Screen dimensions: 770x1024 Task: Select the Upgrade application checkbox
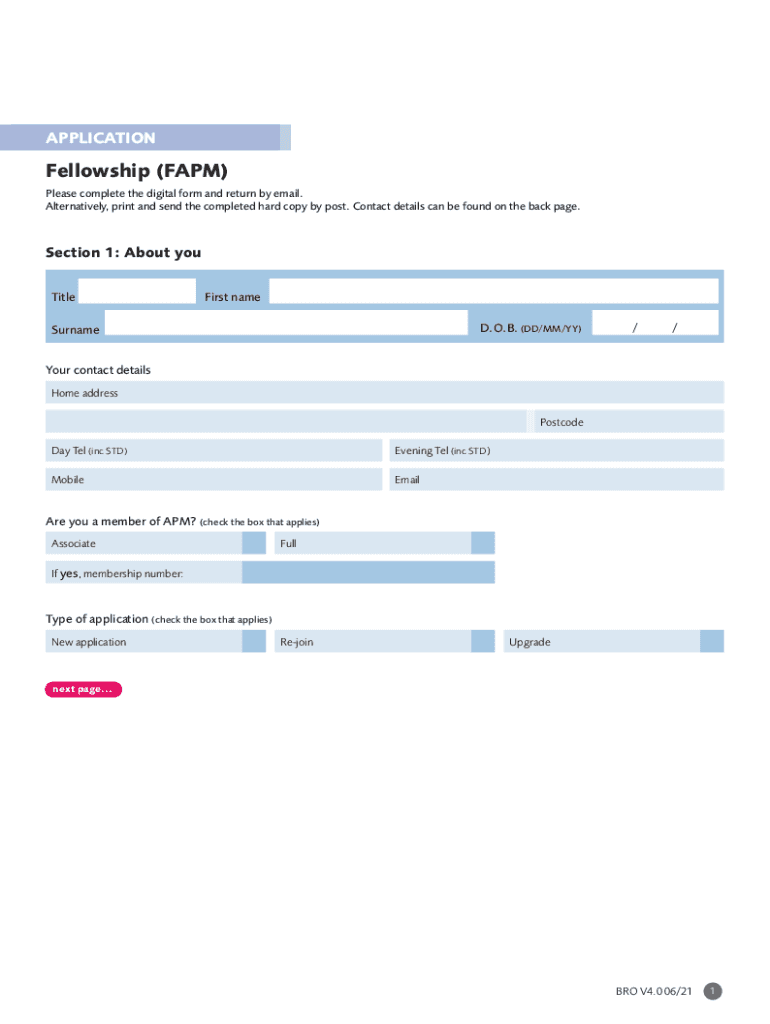point(712,641)
